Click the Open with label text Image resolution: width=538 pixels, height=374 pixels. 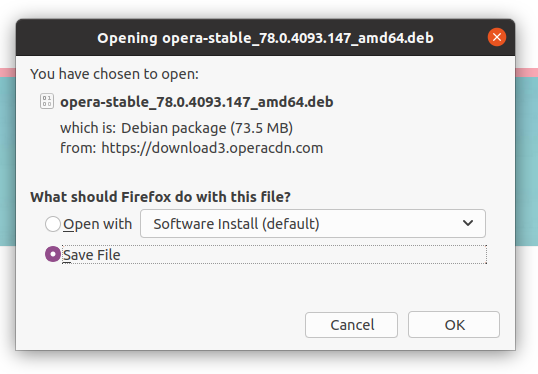[97, 224]
